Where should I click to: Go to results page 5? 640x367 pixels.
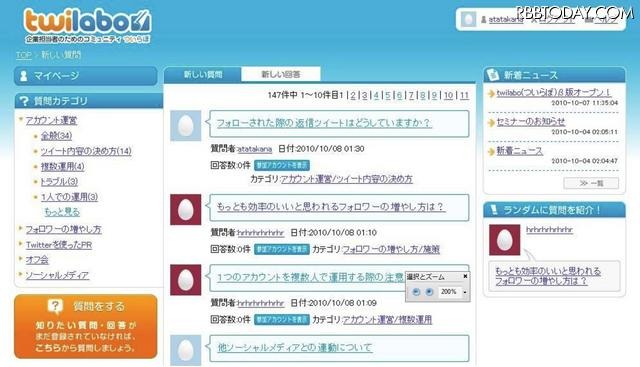pyautogui.click(x=388, y=95)
